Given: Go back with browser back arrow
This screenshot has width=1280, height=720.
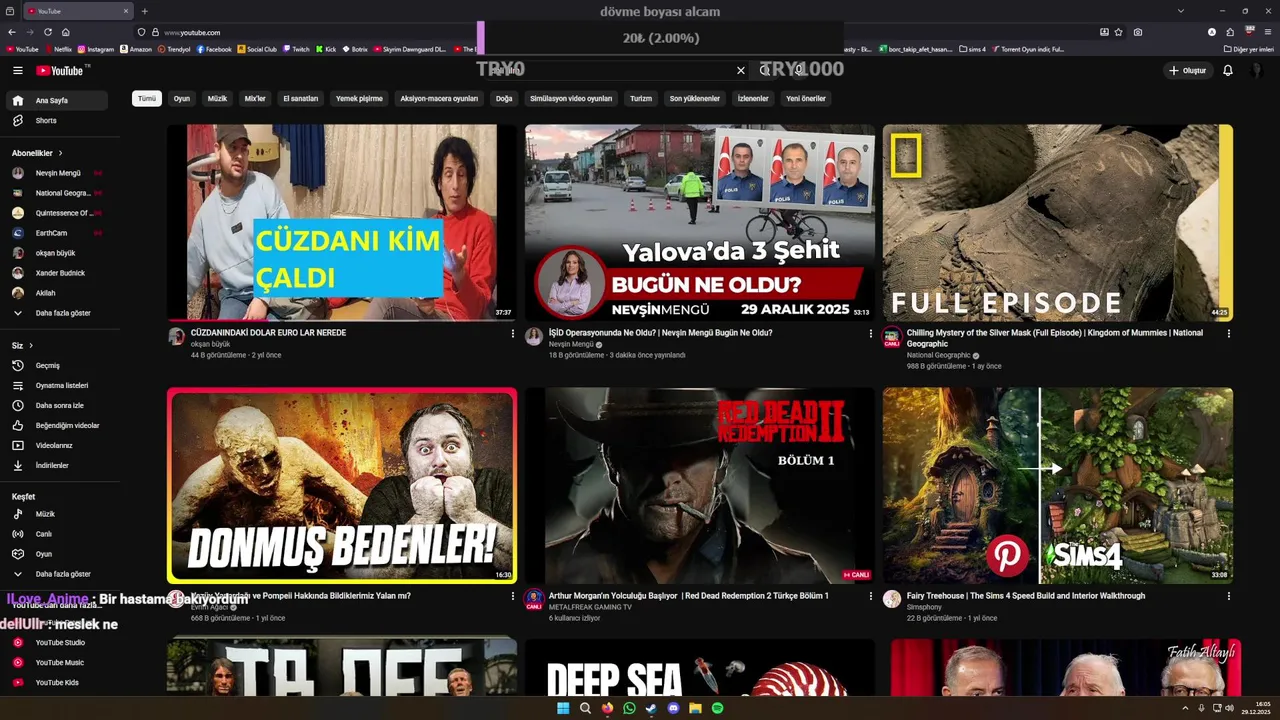Looking at the screenshot, I should (x=11, y=32).
